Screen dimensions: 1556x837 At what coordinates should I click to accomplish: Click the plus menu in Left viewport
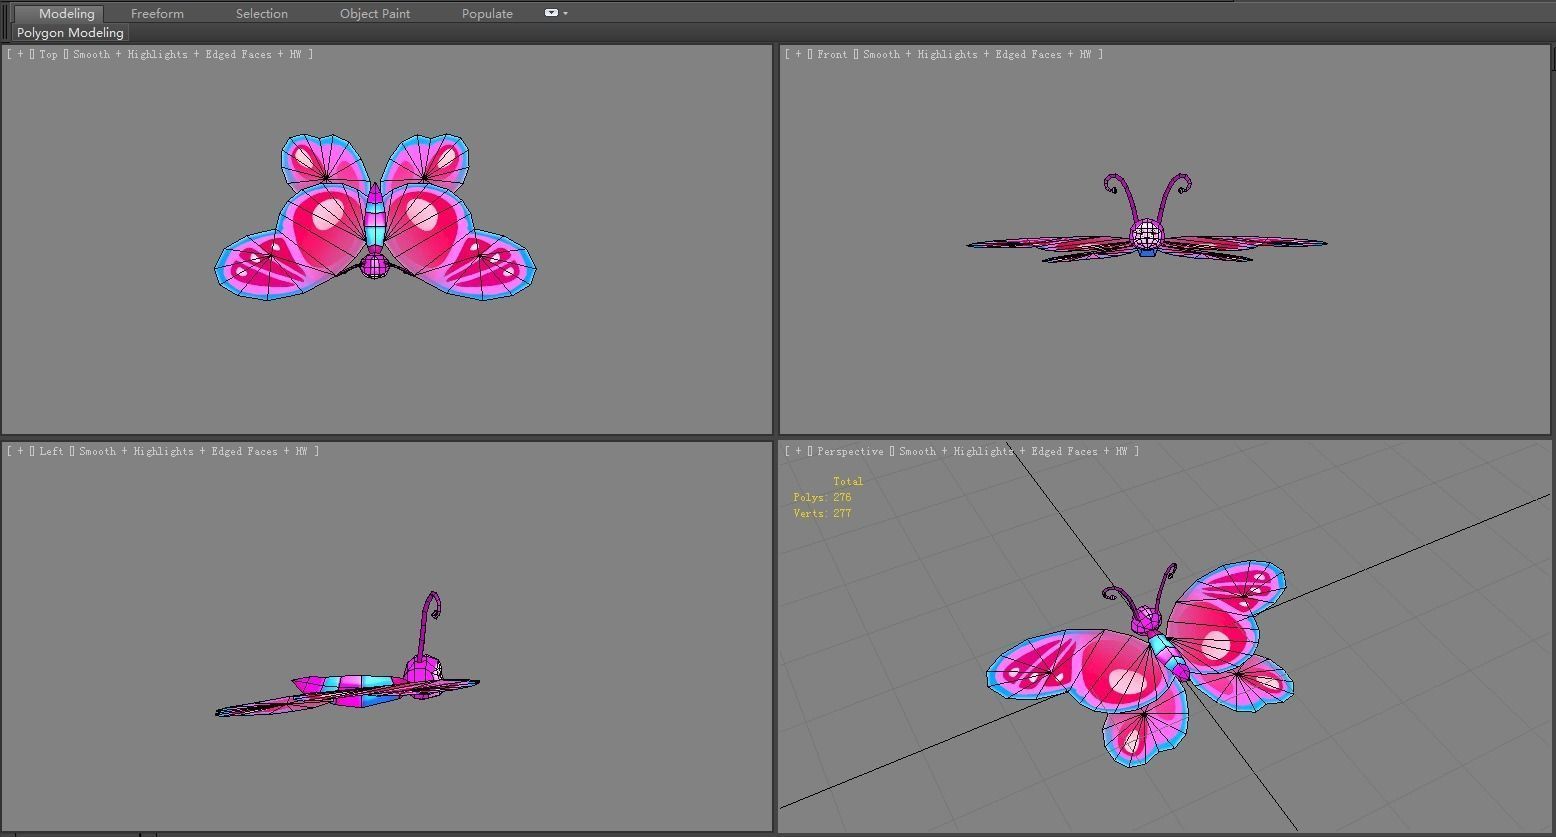(x=21, y=452)
